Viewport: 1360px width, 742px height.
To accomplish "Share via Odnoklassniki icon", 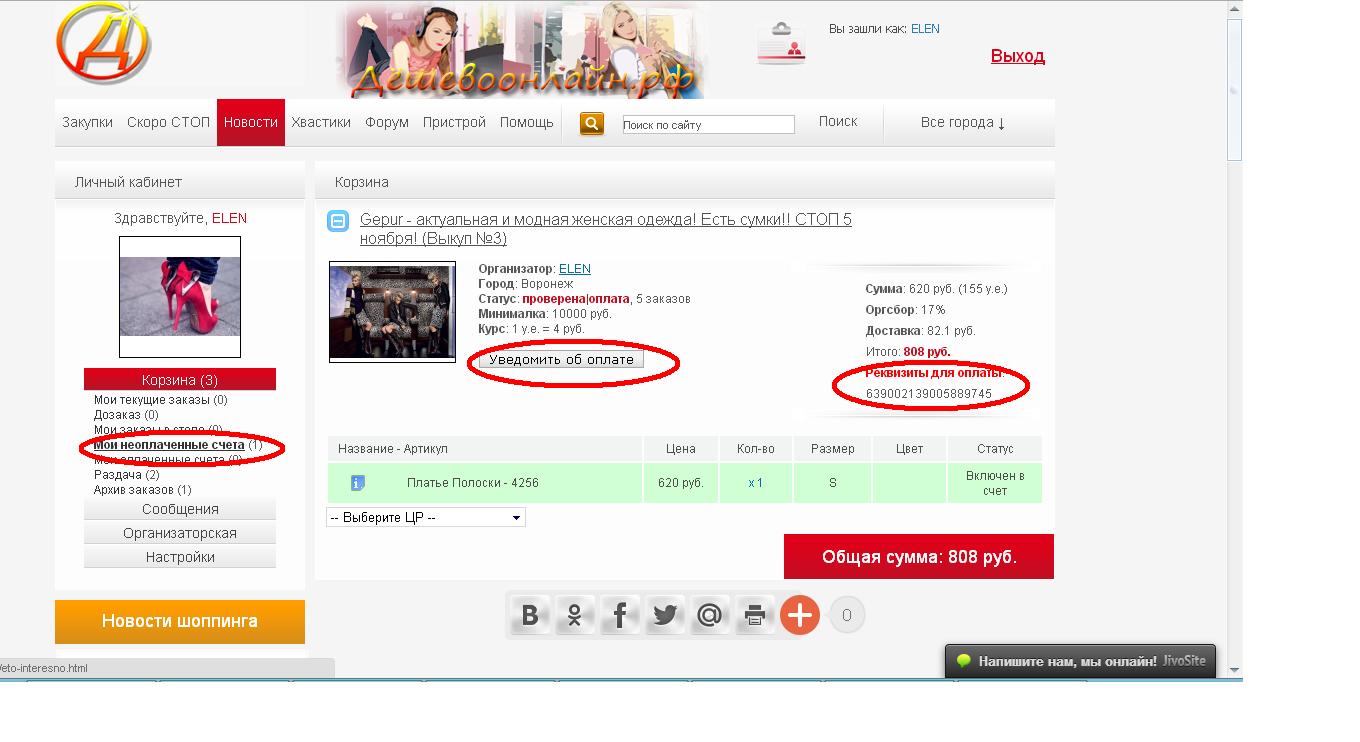I will click(575, 615).
